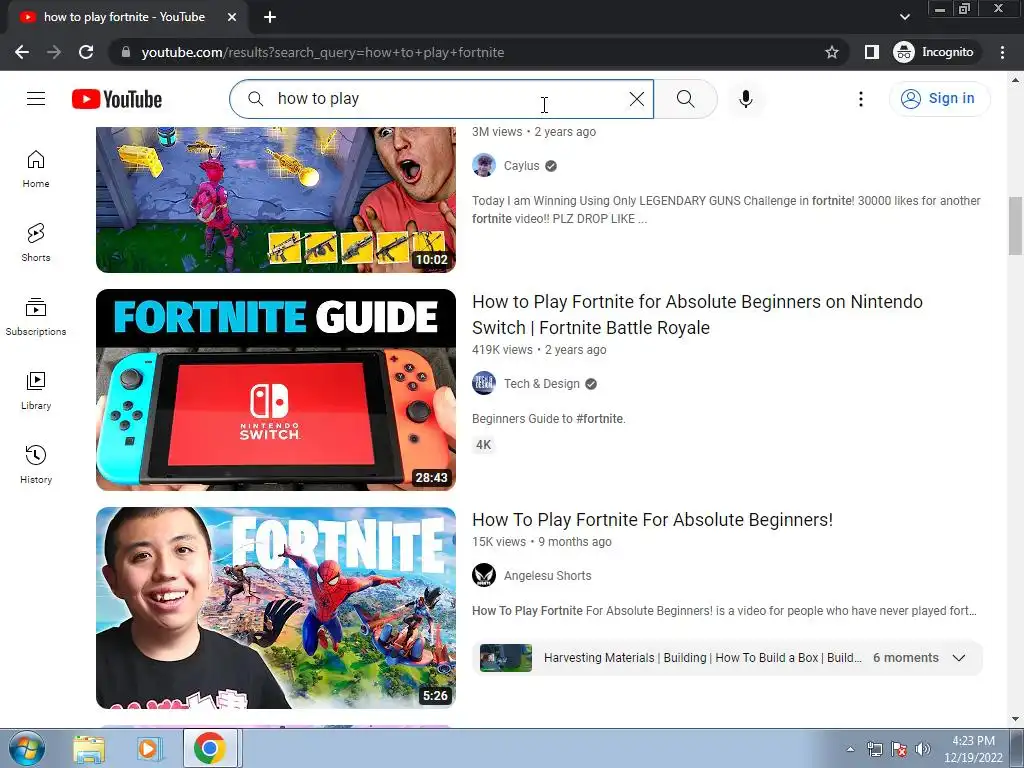Click Angelesu Shorts channel avatar

click(484, 575)
